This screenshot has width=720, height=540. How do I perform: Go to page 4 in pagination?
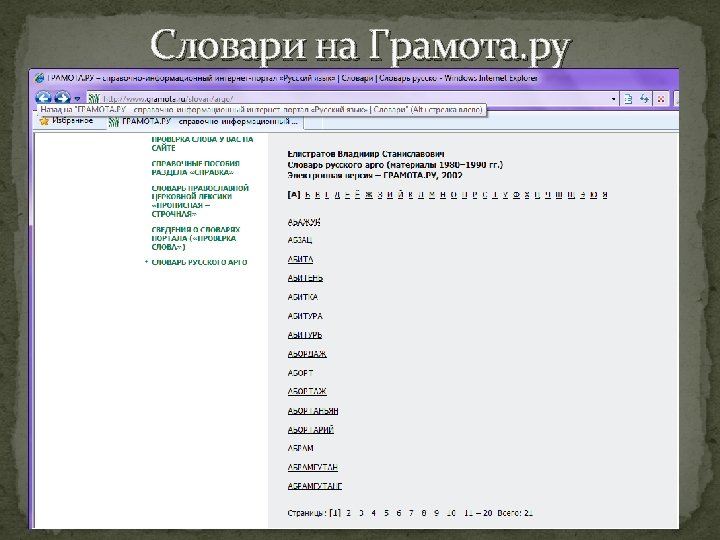coord(374,513)
